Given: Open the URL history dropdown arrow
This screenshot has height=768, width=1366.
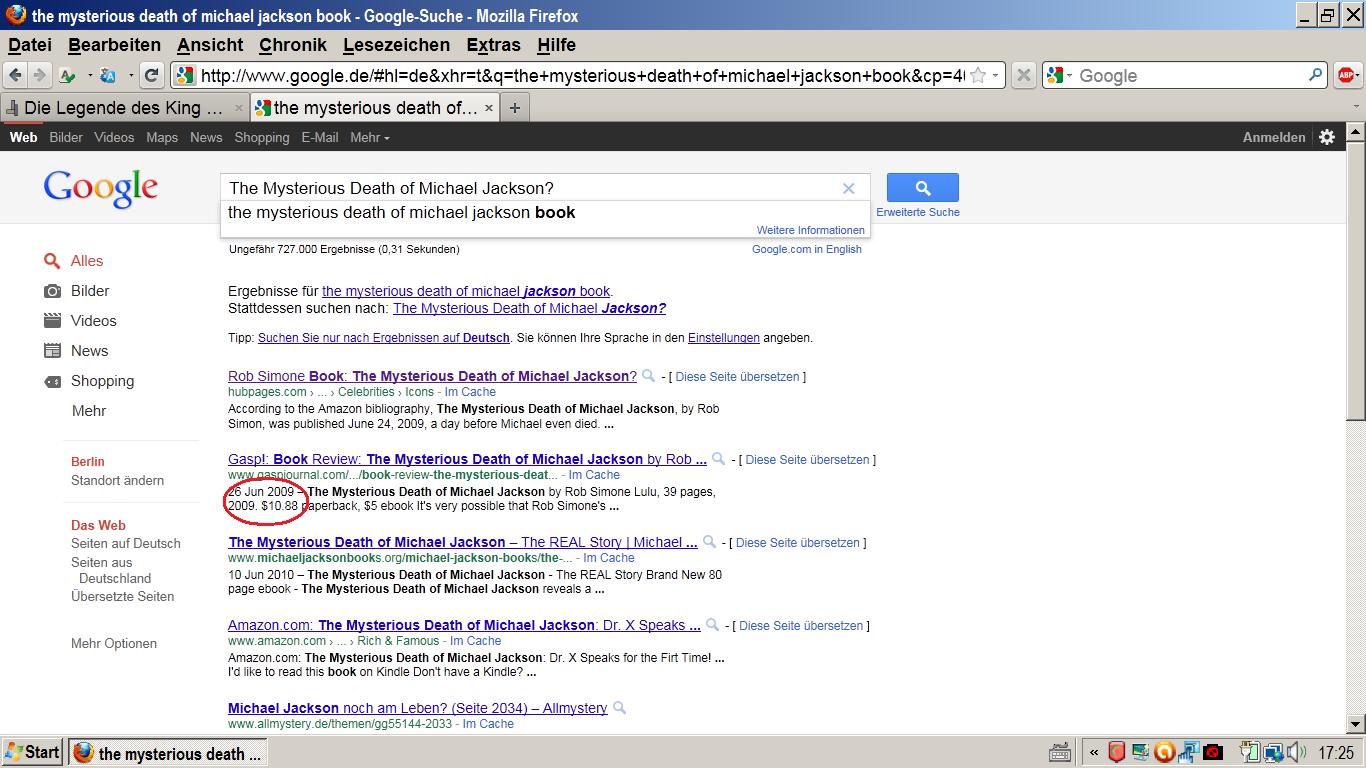Looking at the screenshot, I should (x=996, y=75).
